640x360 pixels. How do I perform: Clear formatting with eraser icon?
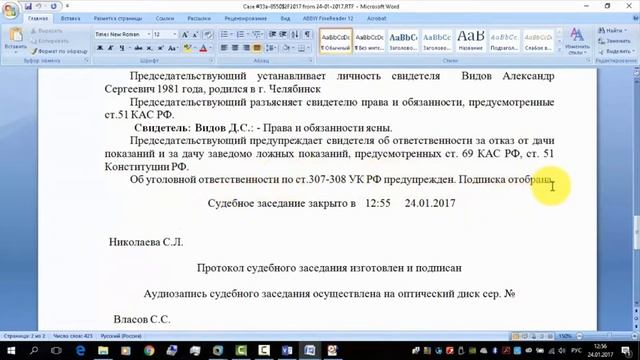click(208, 34)
